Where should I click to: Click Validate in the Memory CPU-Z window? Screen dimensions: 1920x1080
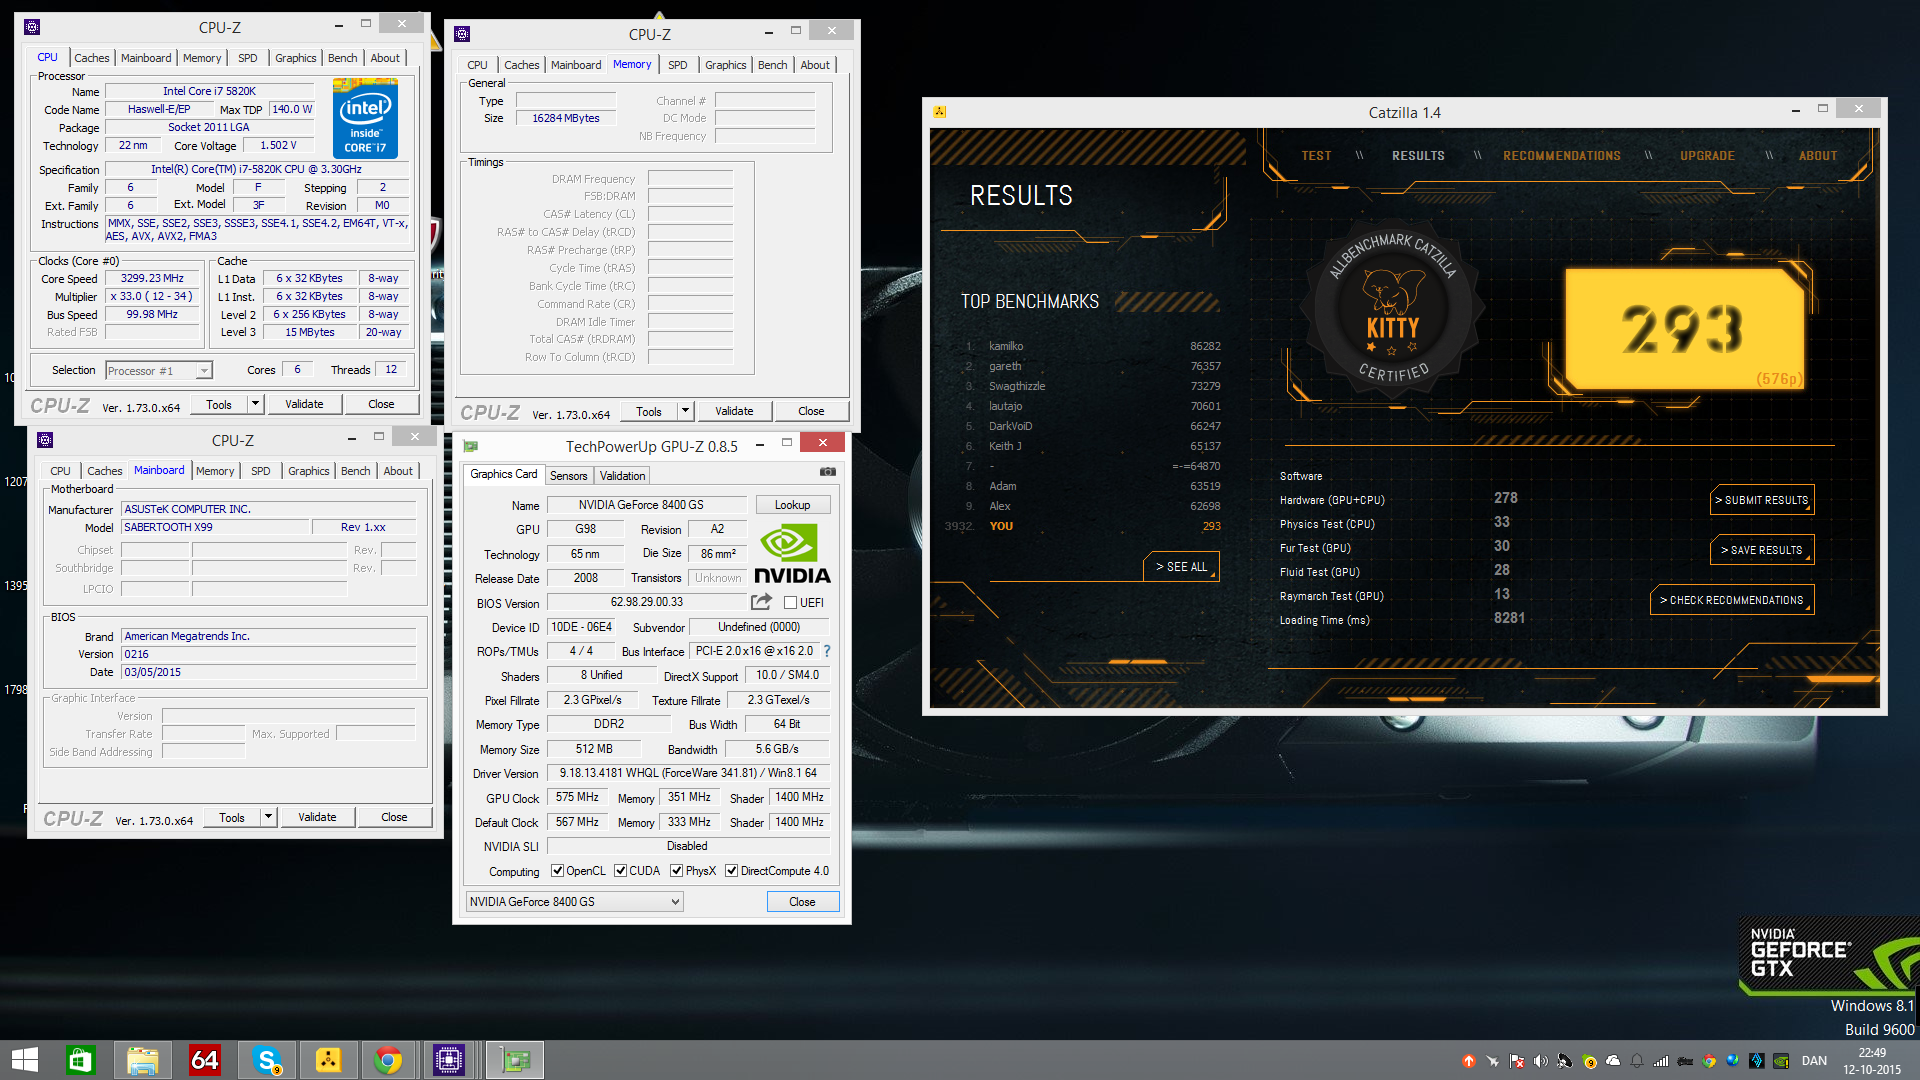coord(734,411)
